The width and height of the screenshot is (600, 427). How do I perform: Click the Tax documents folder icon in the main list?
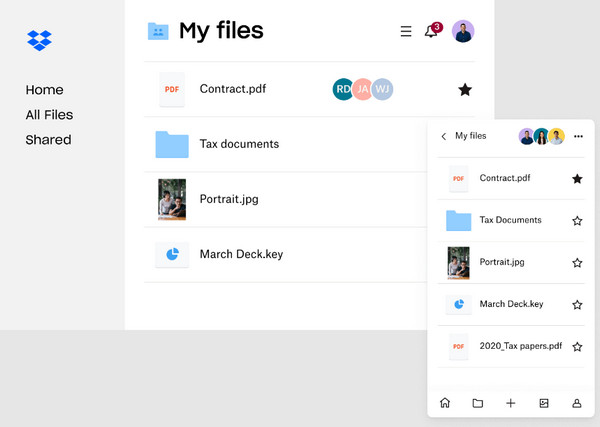(172, 144)
